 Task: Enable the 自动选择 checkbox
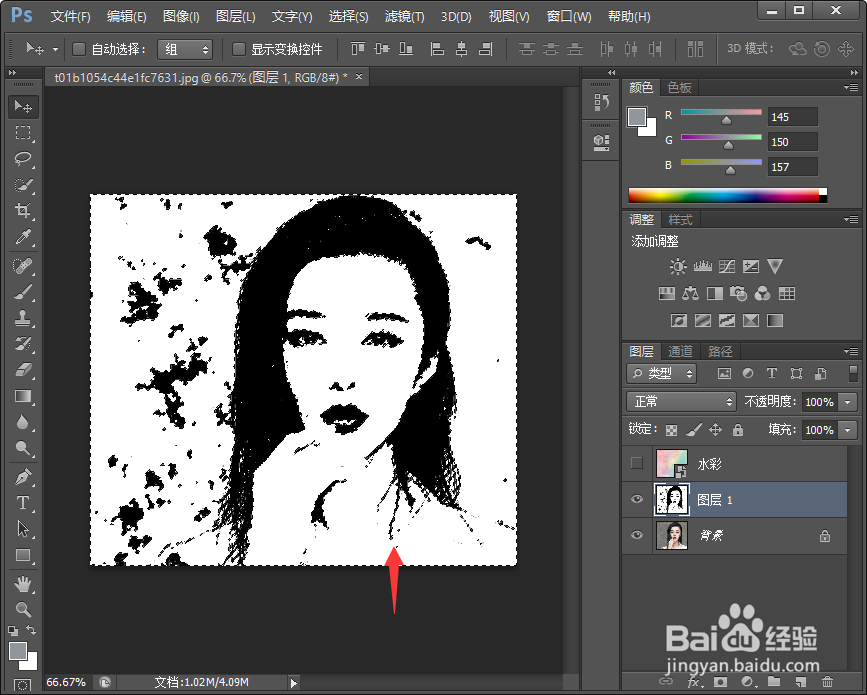point(79,50)
